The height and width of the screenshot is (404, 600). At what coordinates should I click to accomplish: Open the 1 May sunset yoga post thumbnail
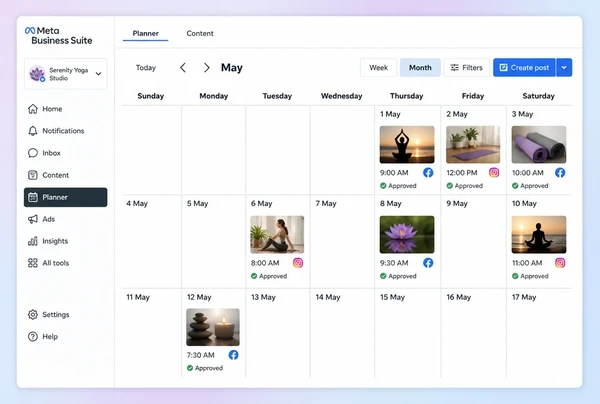pyautogui.click(x=407, y=145)
